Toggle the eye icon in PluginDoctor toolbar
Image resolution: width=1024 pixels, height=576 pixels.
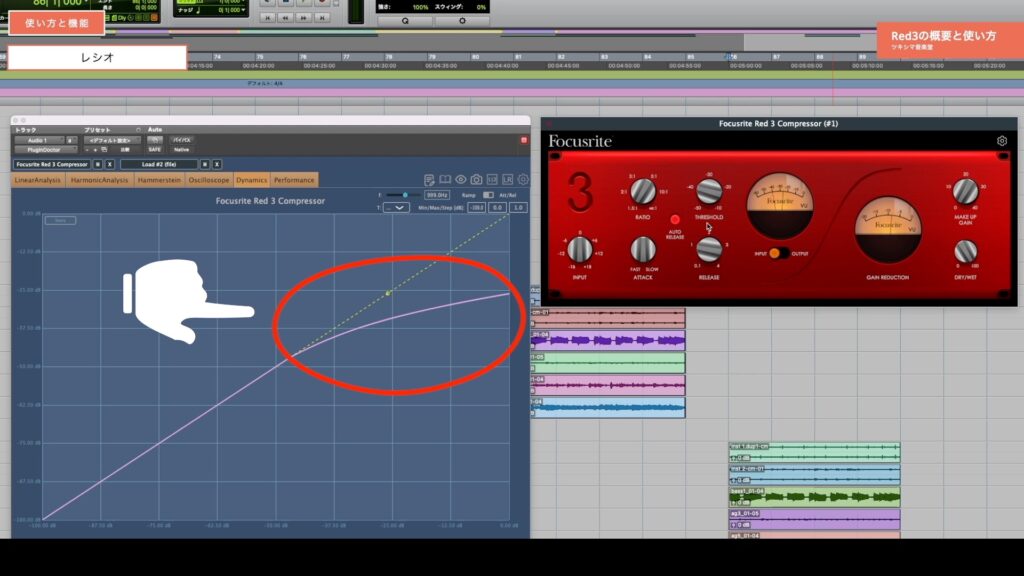[460, 180]
